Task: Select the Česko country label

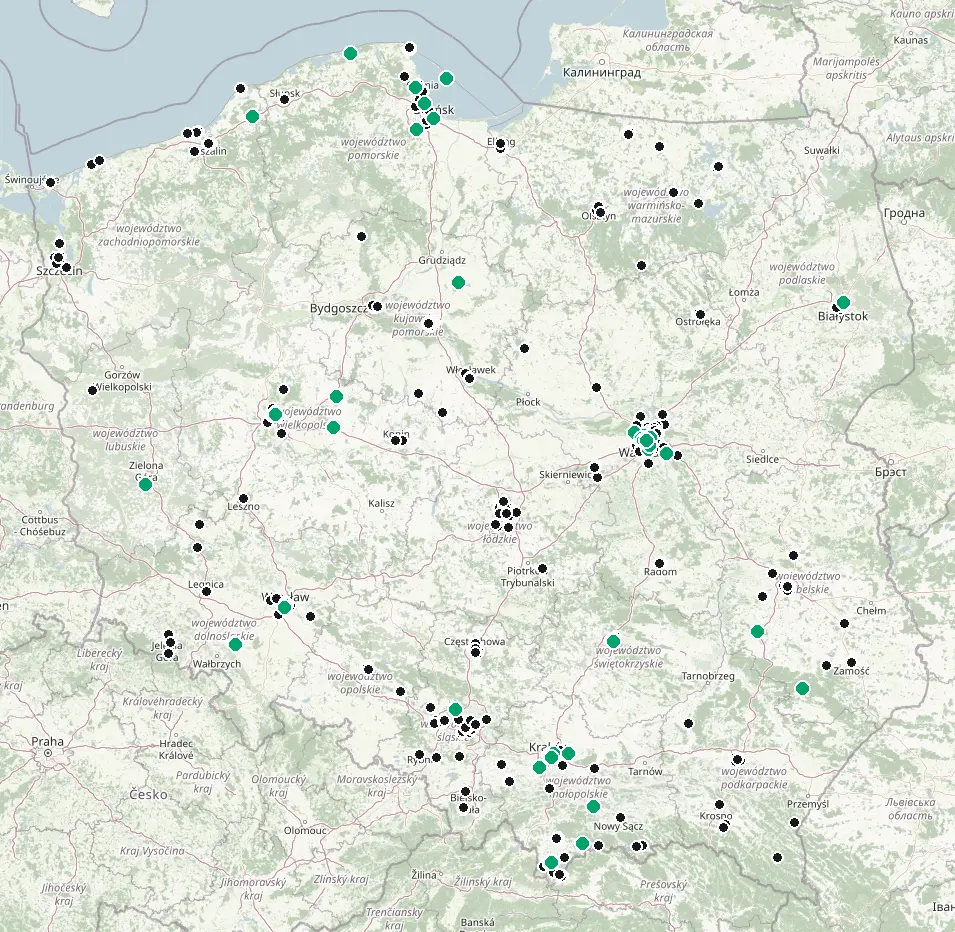Action: coord(148,794)
